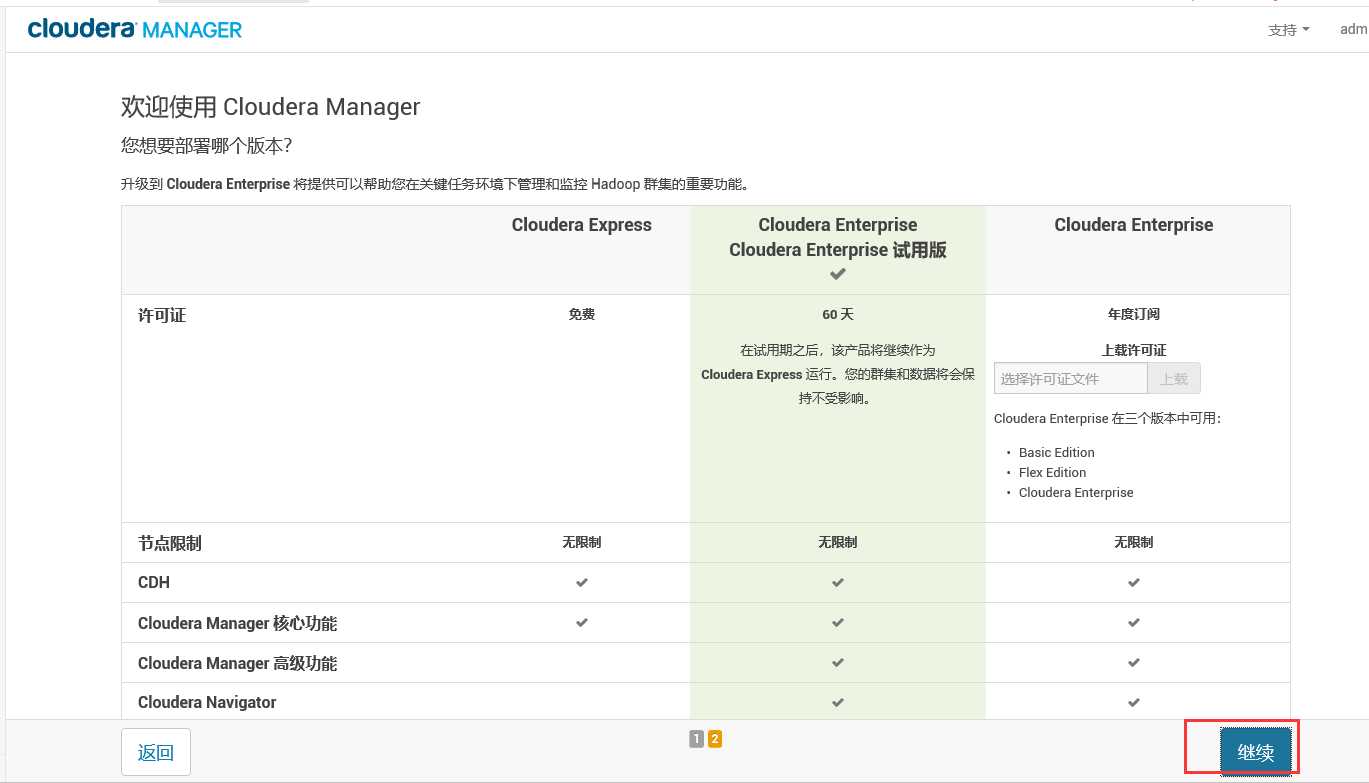
Task: Click the 升级到 Cloudera Enterprise description sentence
Action: [x=435, y=184]
